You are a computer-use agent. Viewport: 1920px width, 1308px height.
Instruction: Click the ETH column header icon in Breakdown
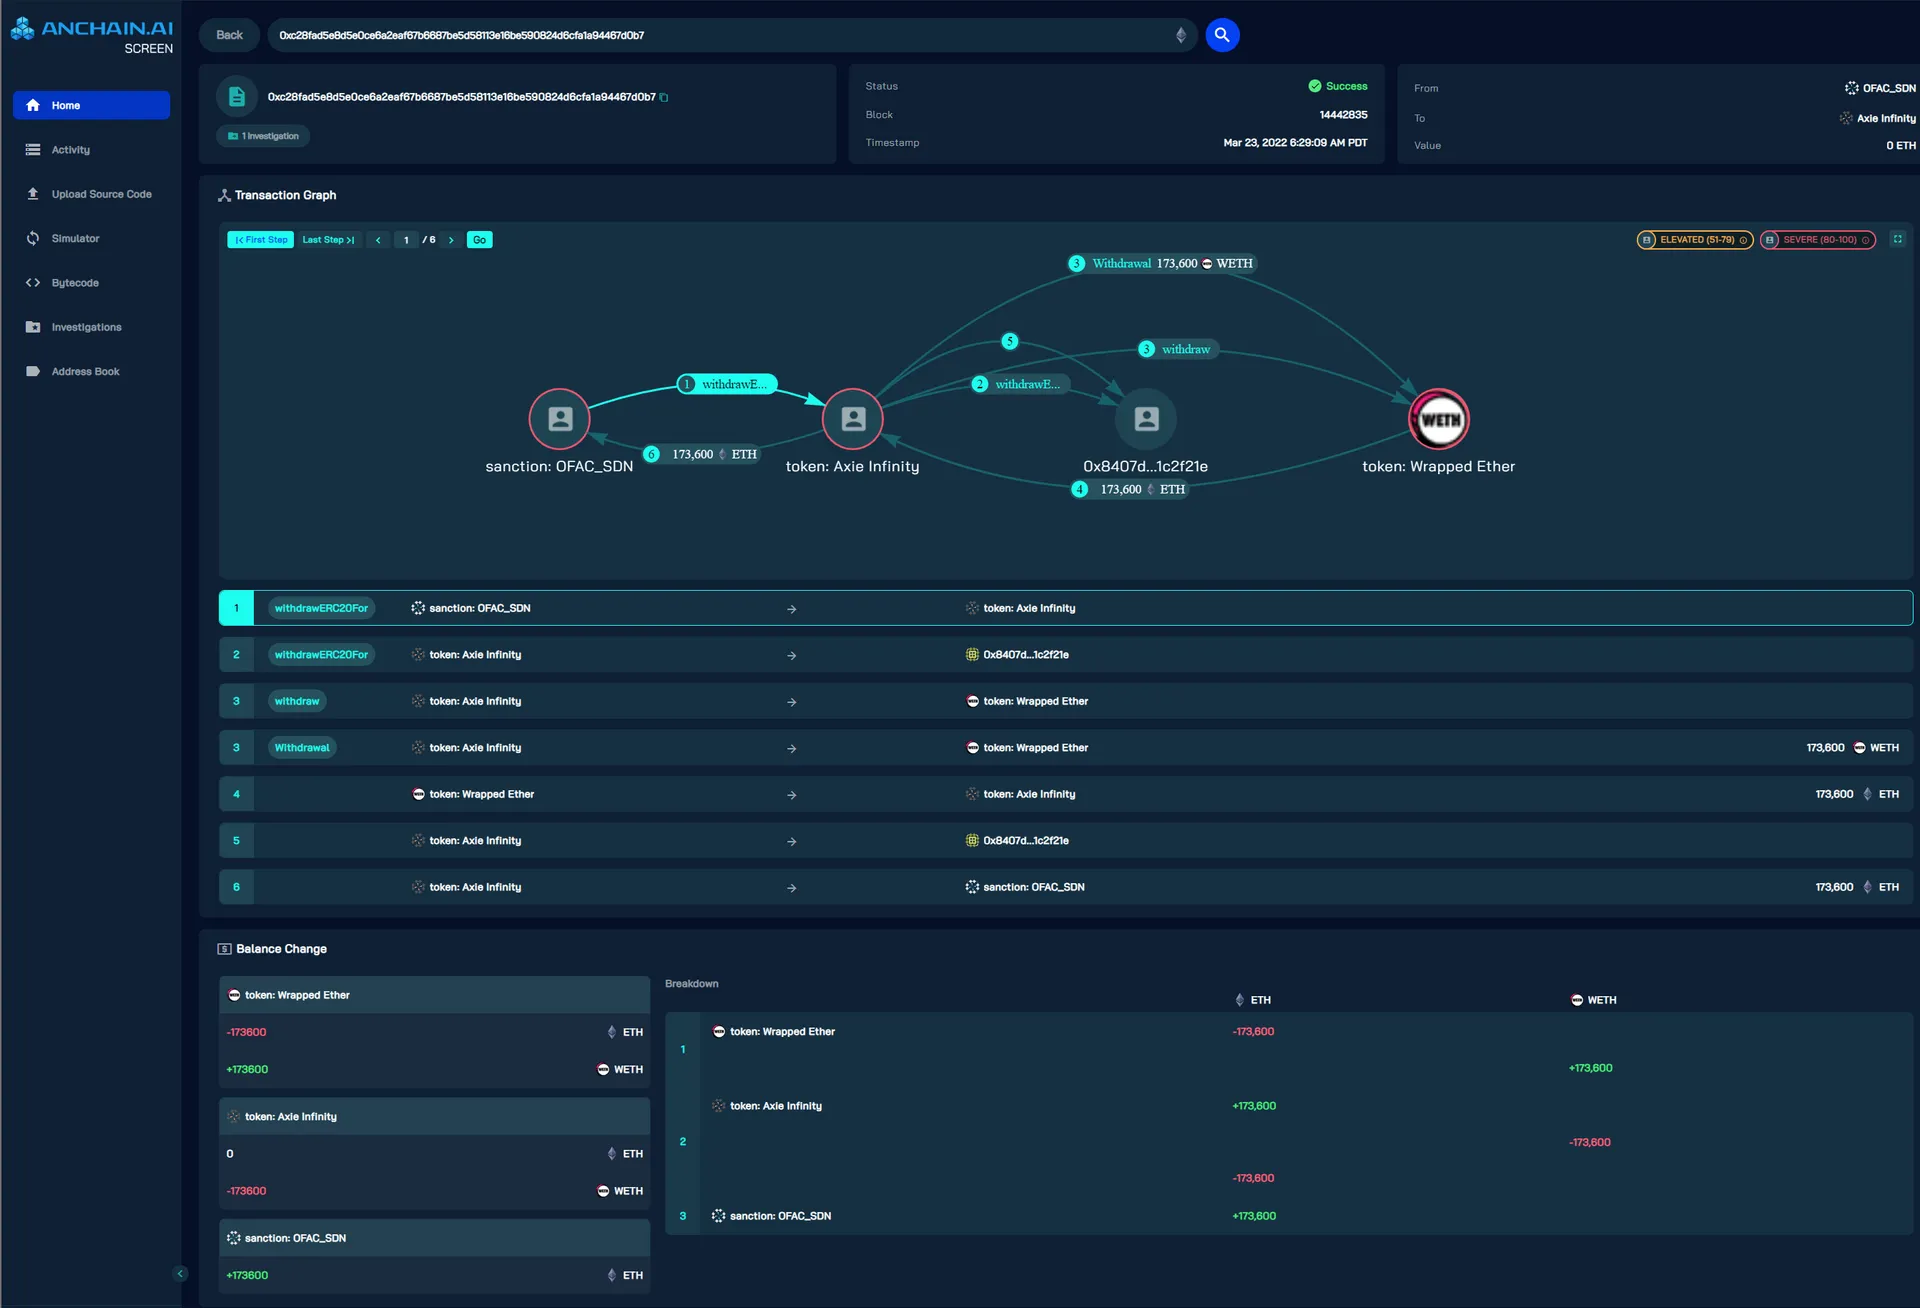[x=1240, y=1000]
